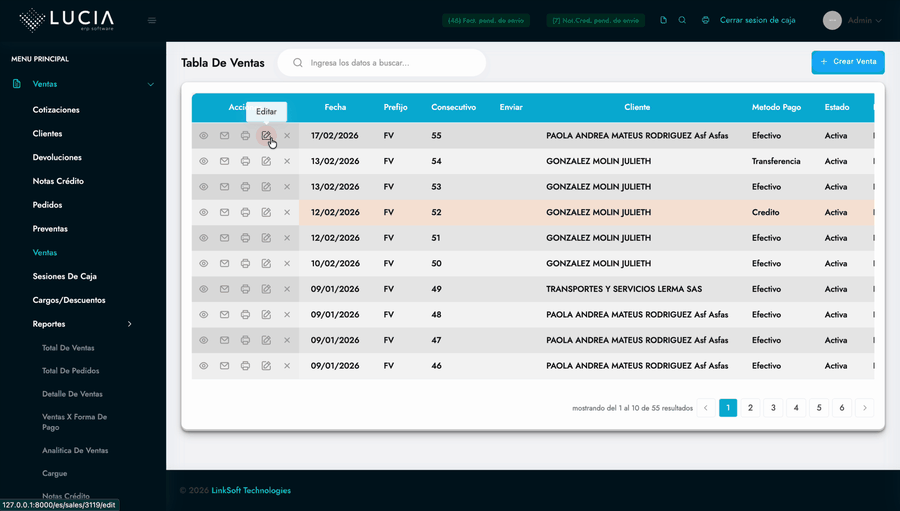Click the Crear Venta button
Image resolution: width=900 pixels, height=511 pixels.
(x=847, y=62)
